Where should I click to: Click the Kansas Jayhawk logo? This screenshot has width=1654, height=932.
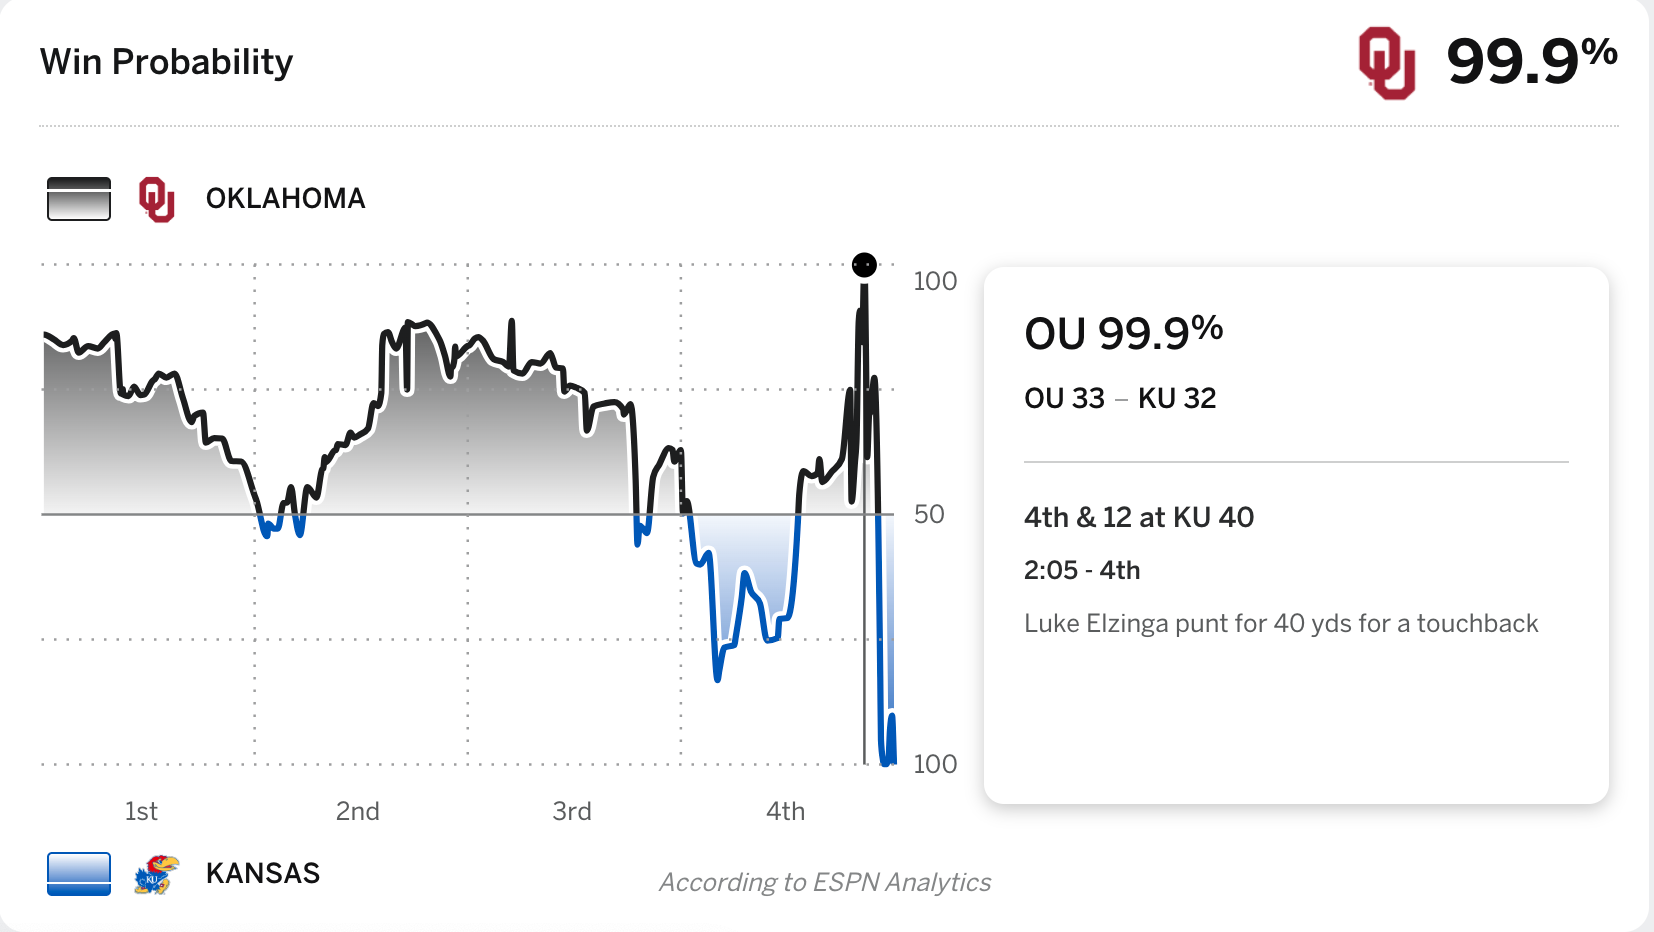click(x=156, y=874)
